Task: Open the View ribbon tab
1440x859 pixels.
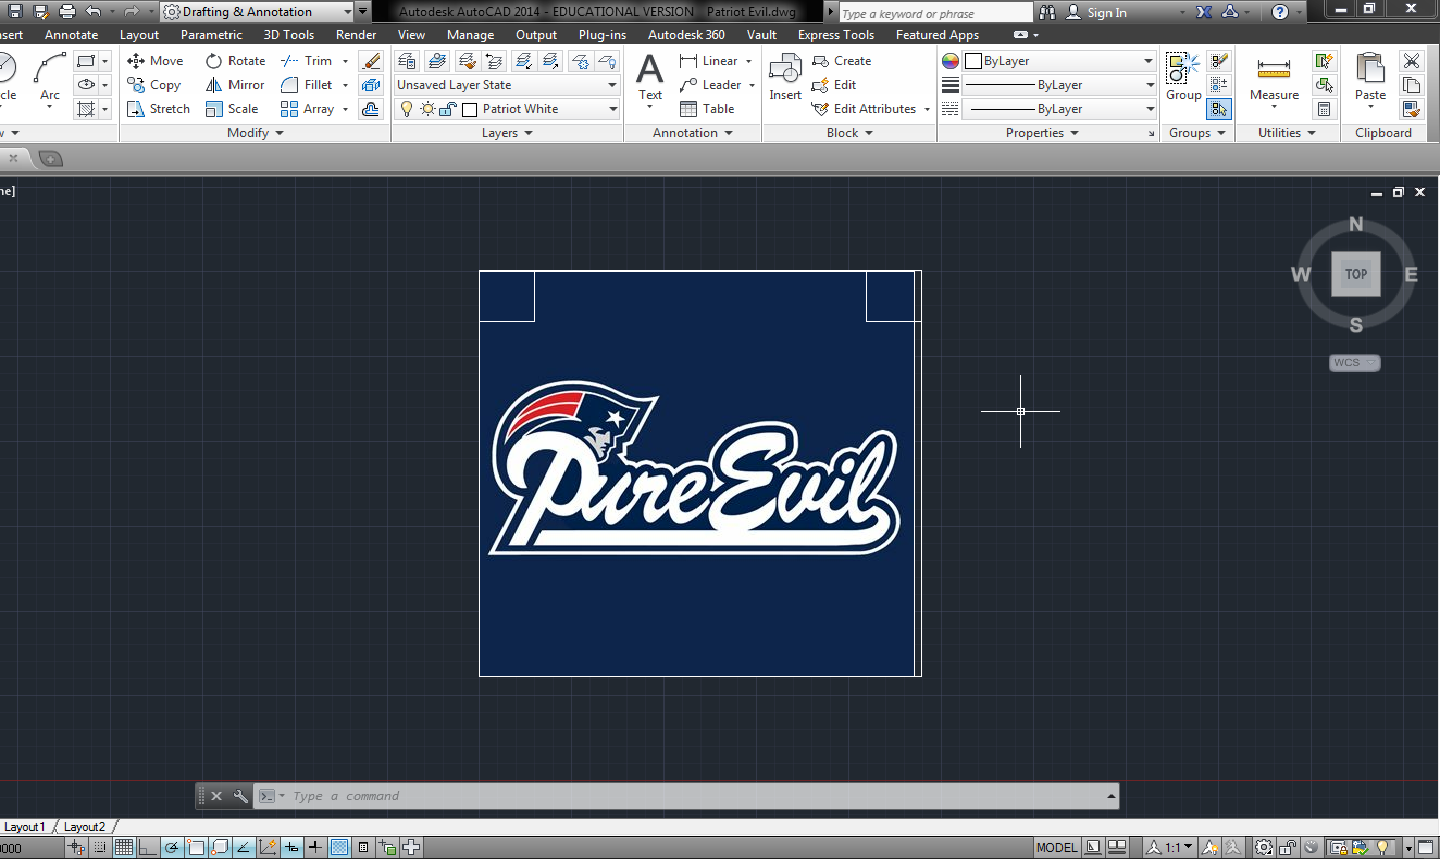Action: pos(411,35)
